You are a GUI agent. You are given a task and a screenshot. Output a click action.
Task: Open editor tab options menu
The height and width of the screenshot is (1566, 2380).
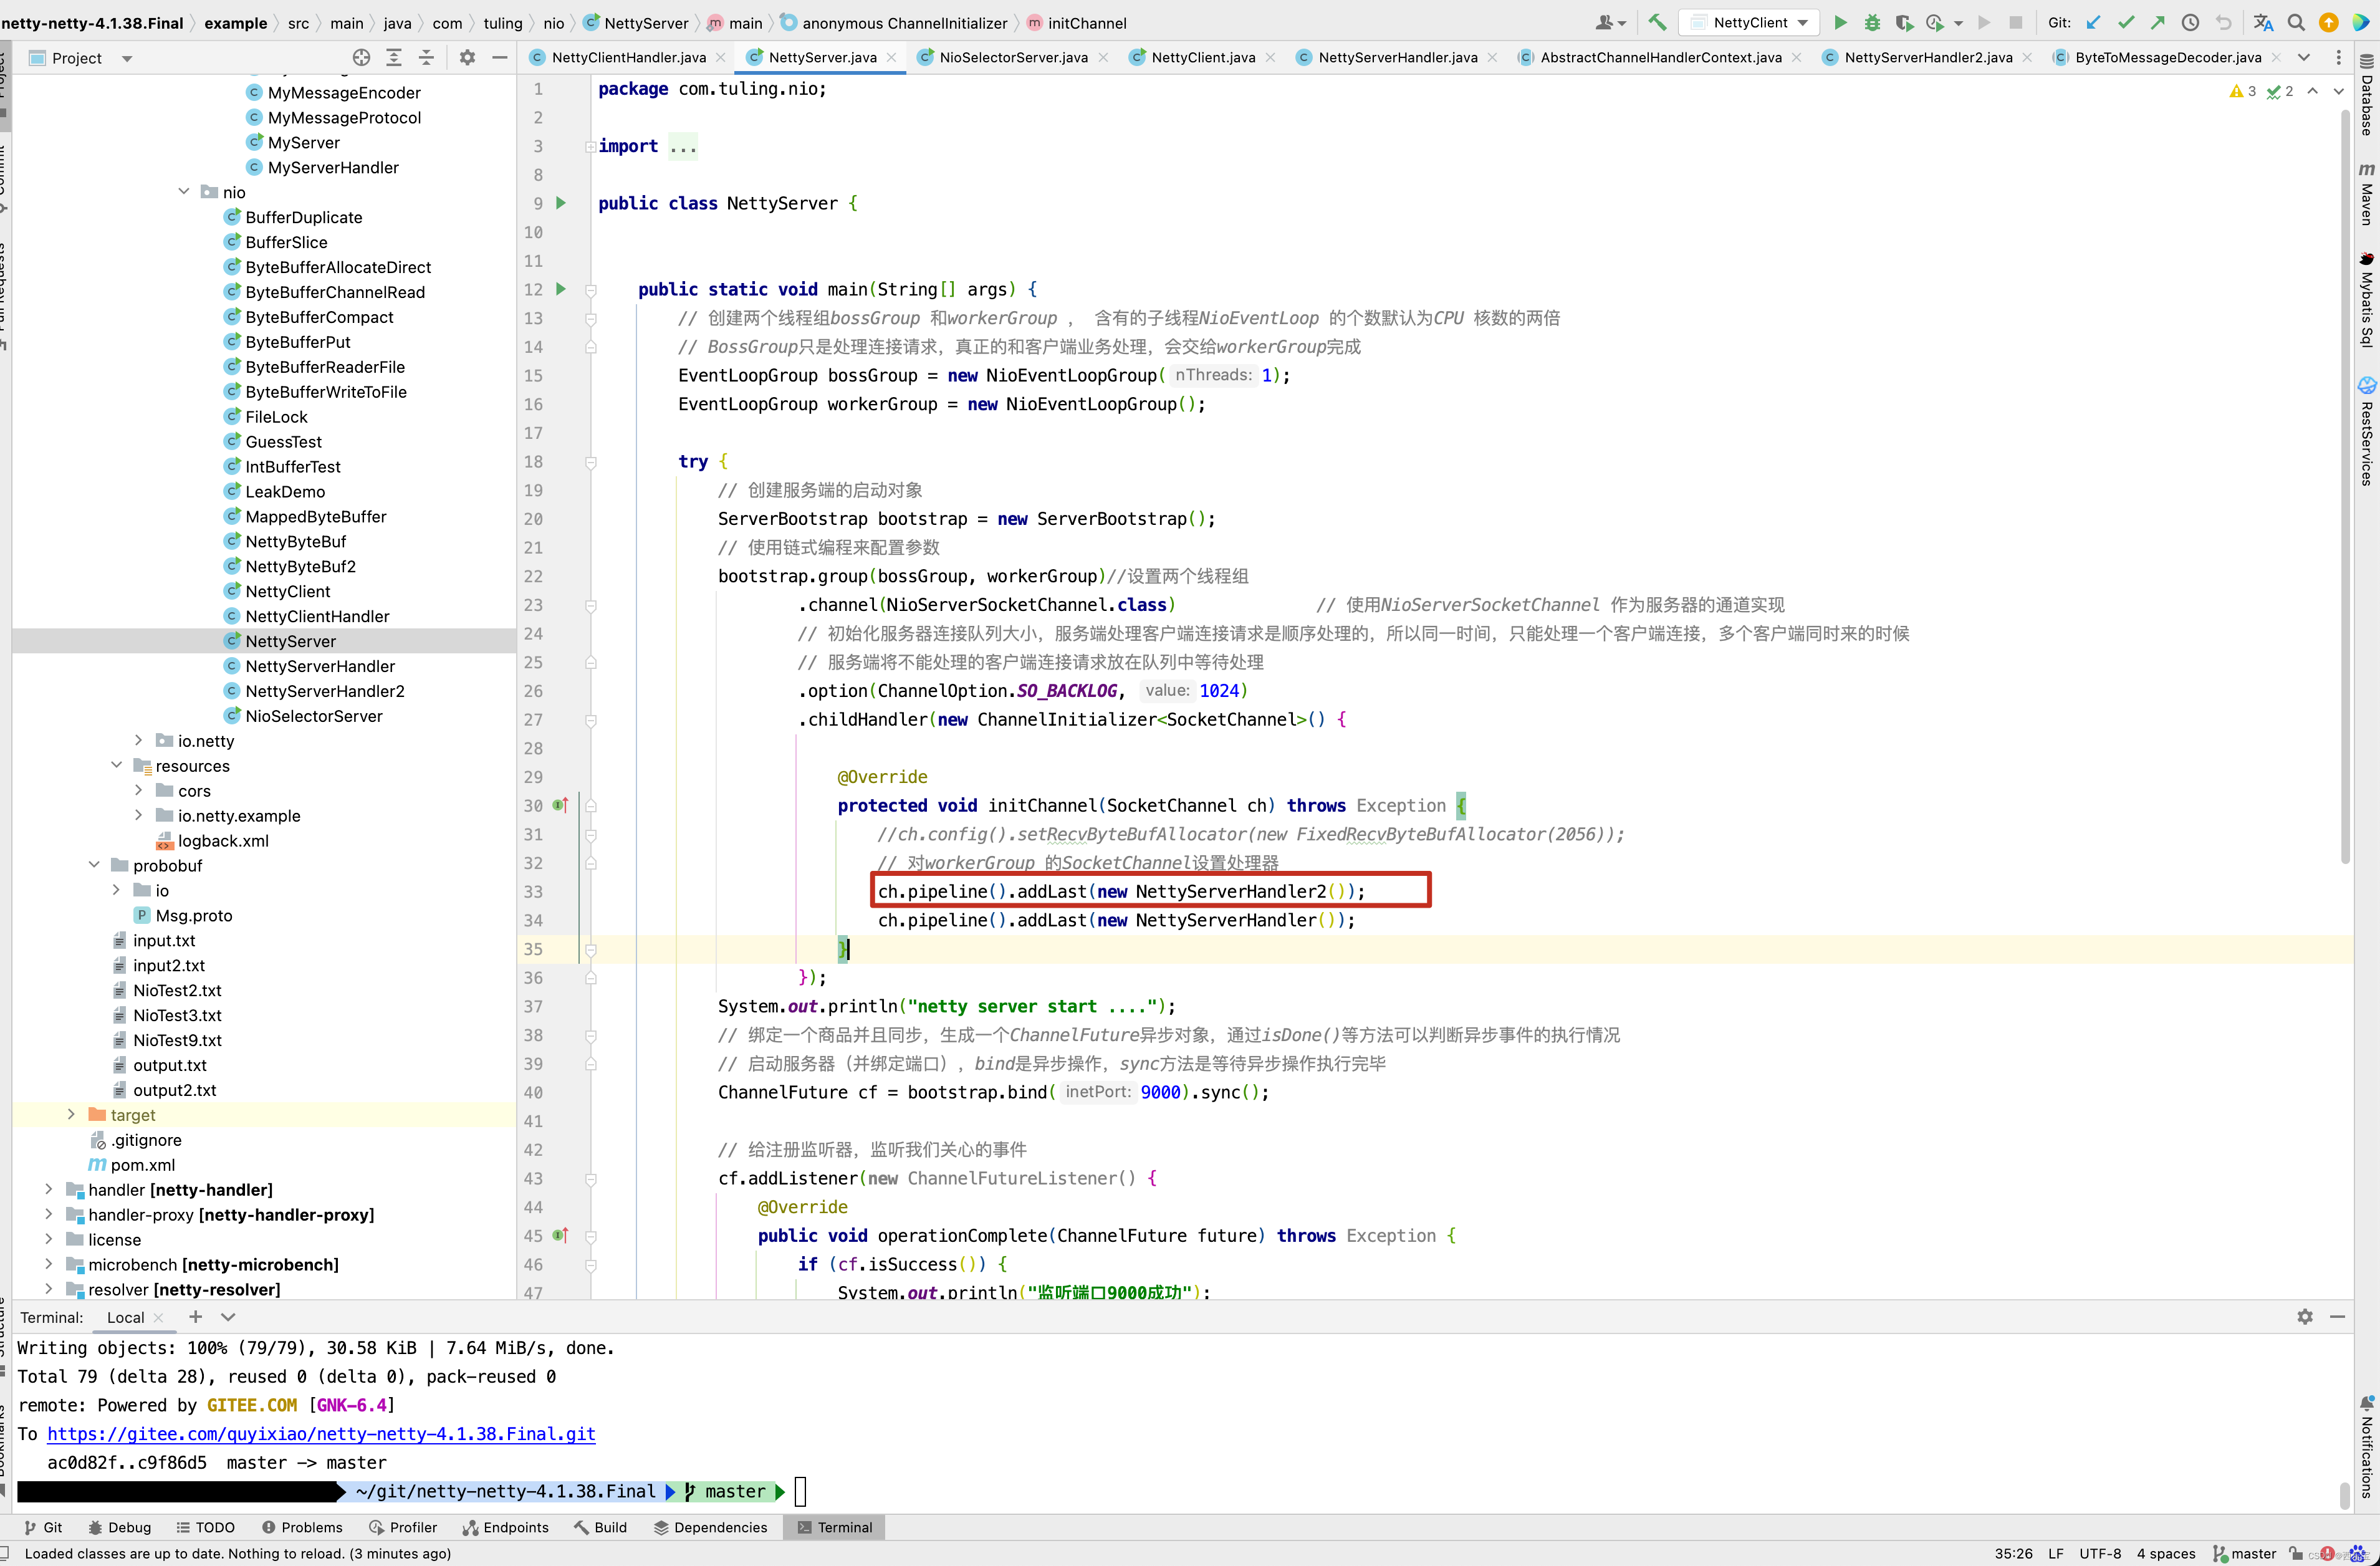[x=2338, y=58]
